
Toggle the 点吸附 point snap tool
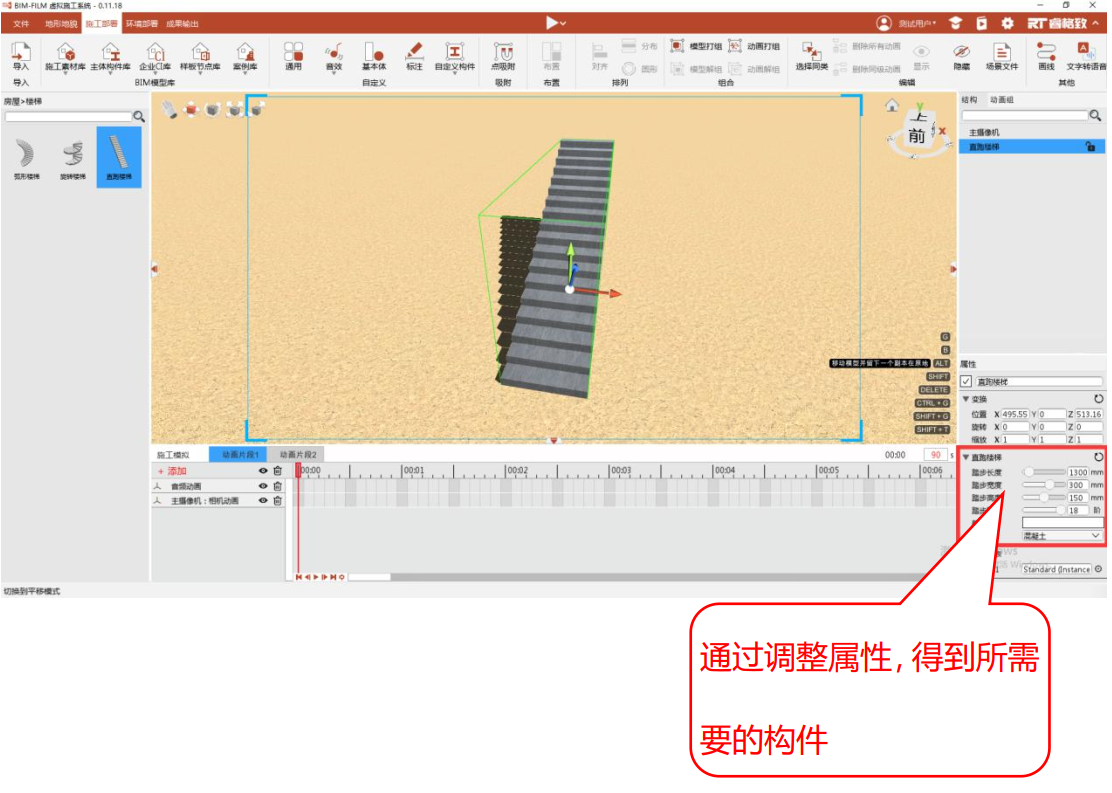(x=504, y=56)
